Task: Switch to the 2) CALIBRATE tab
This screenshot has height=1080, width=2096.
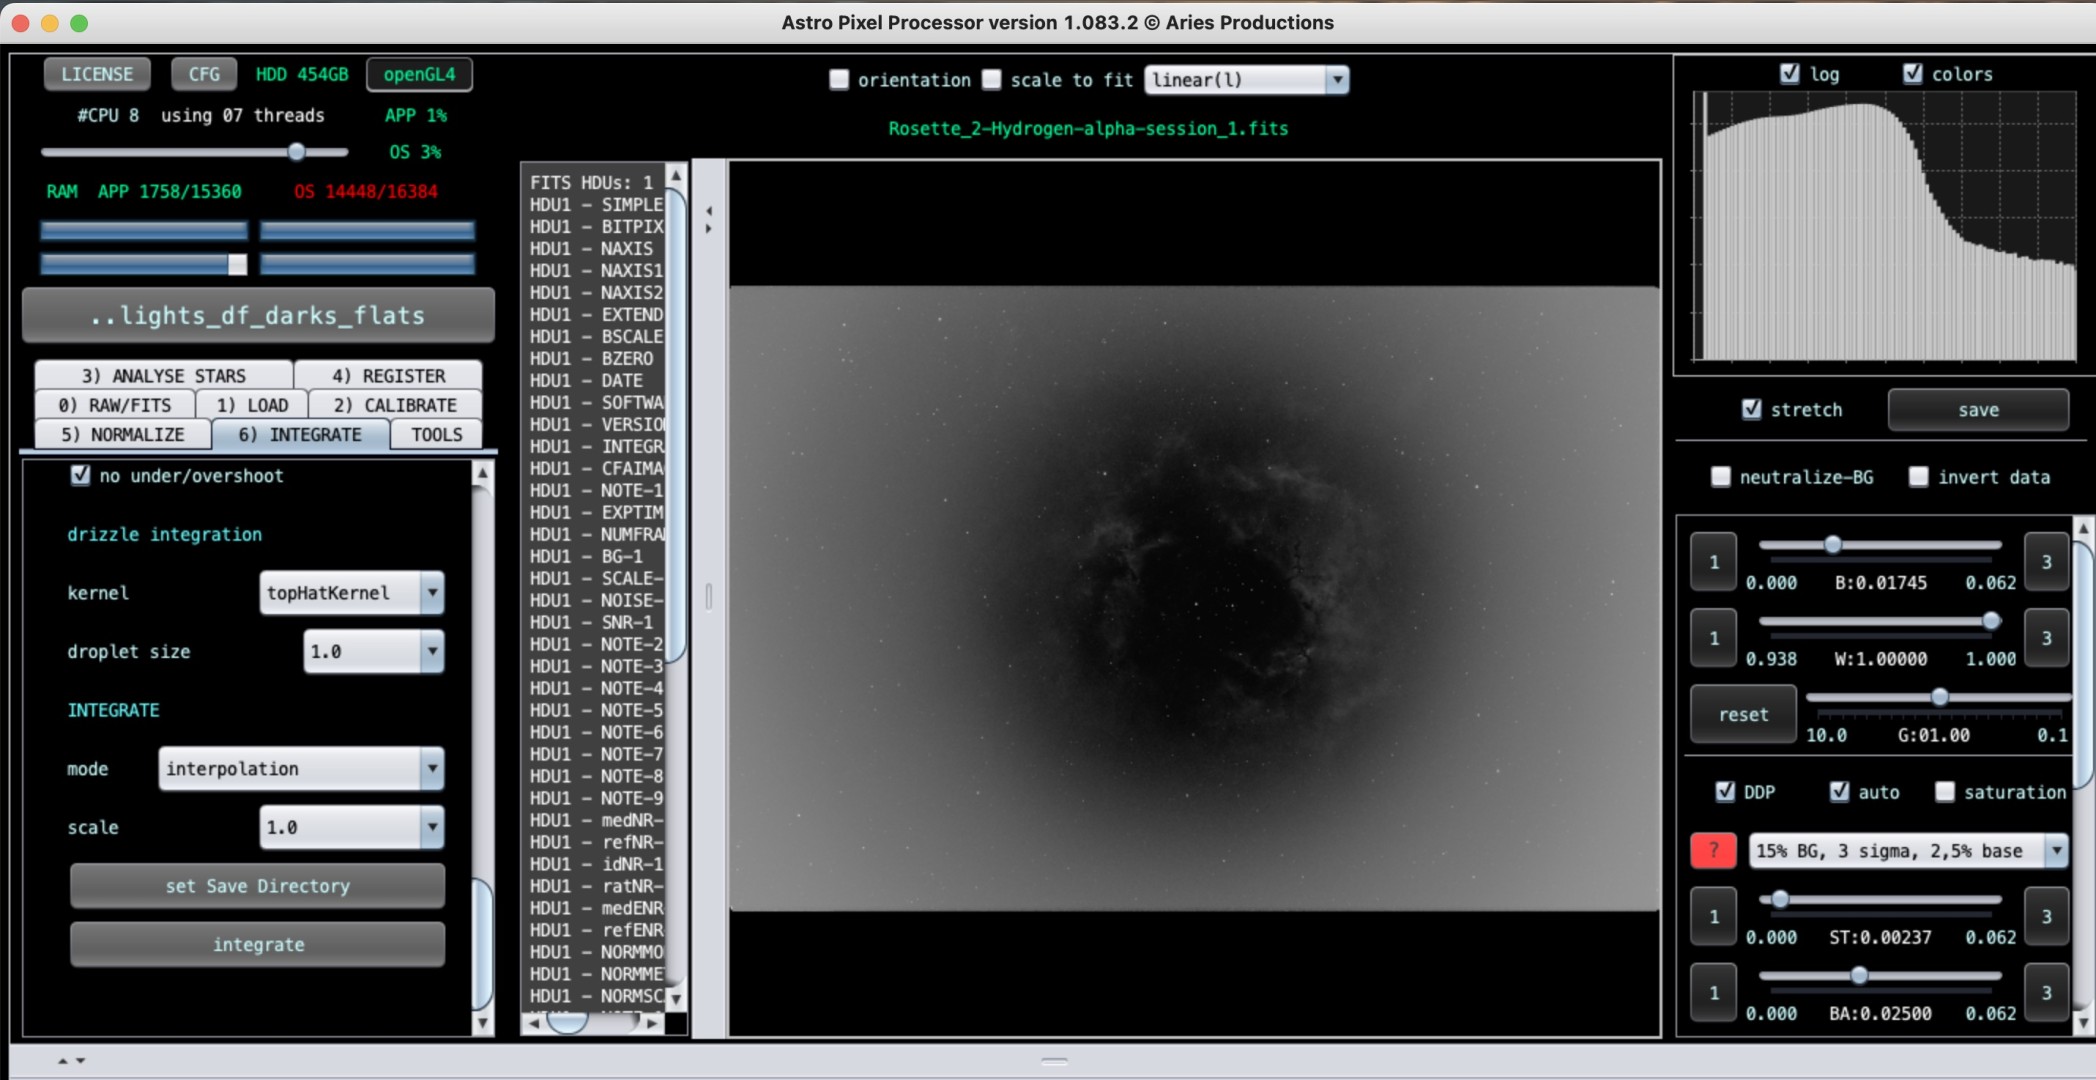Action: tap(394, 405)
